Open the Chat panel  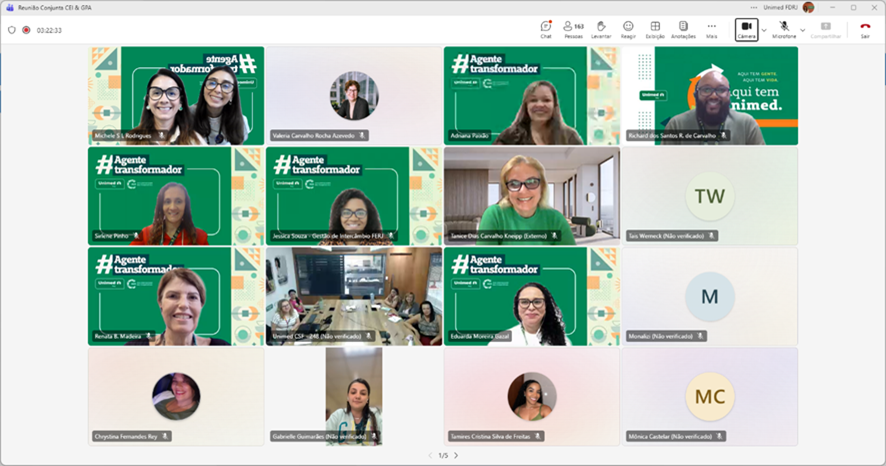click(546, 29)
